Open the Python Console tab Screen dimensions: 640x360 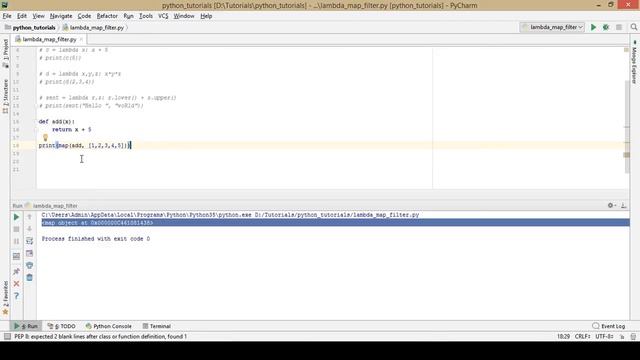[109, 326]
